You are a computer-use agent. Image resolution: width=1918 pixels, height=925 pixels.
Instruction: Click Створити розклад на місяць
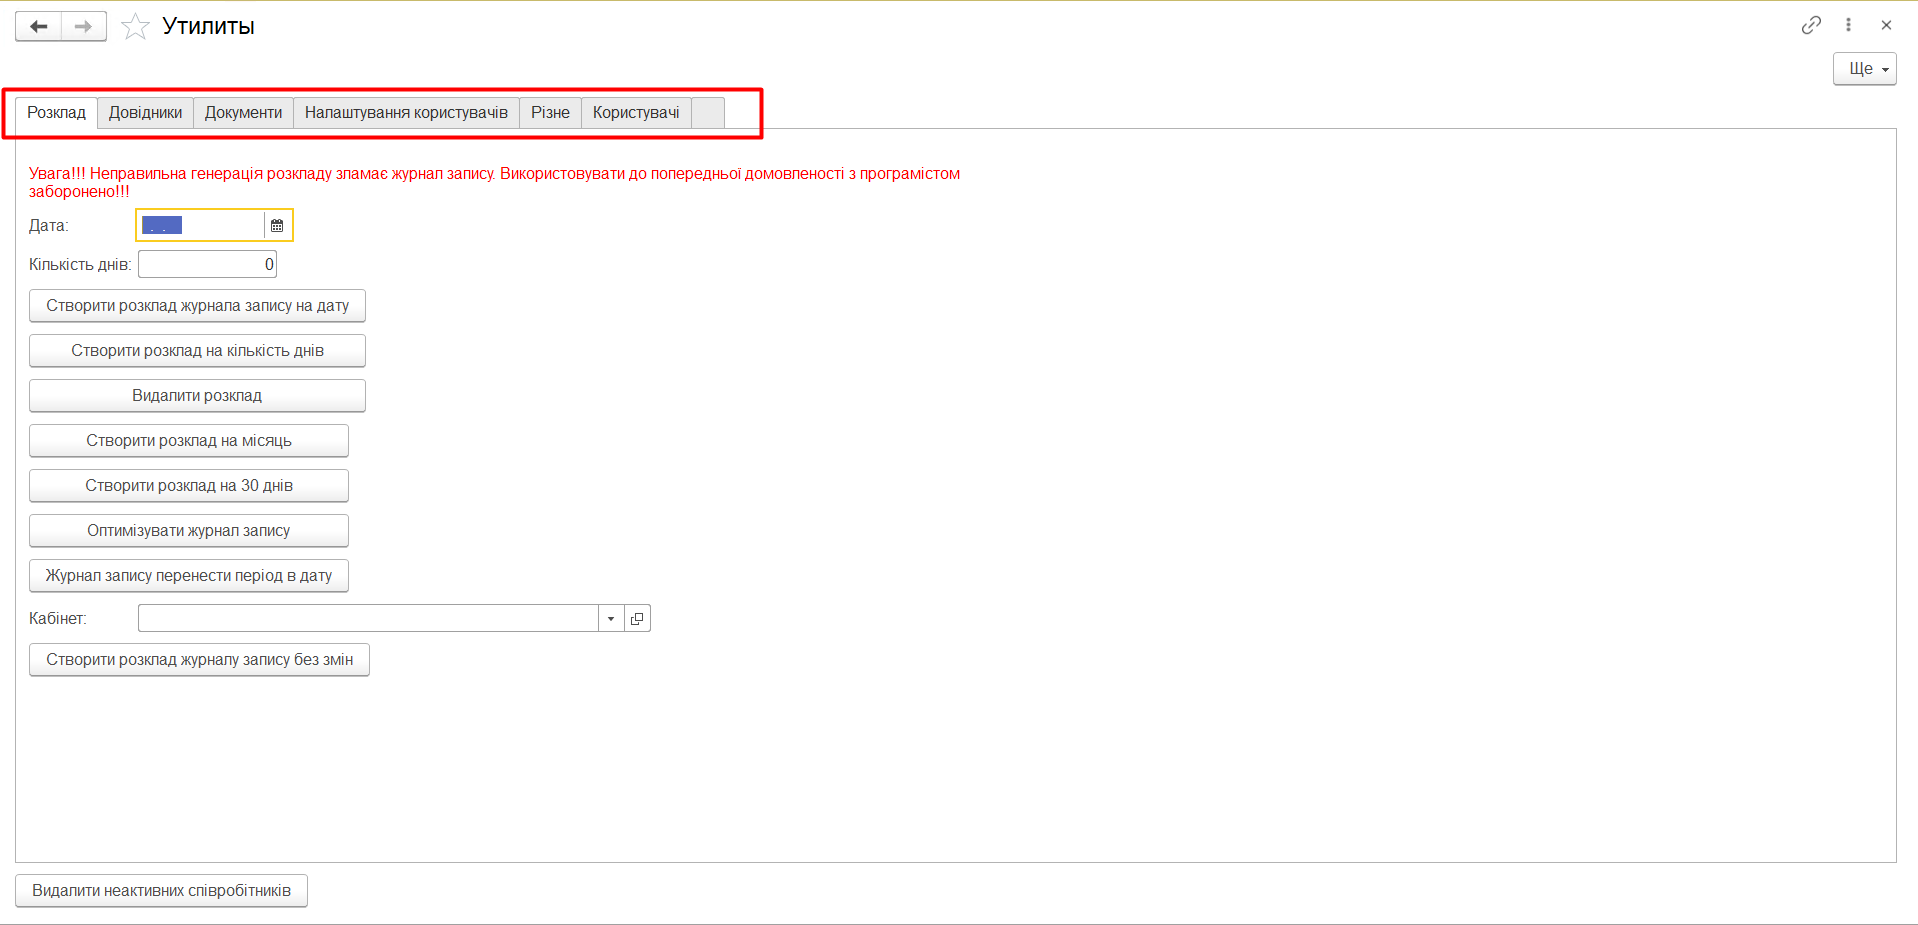click(x=189, y=441)
